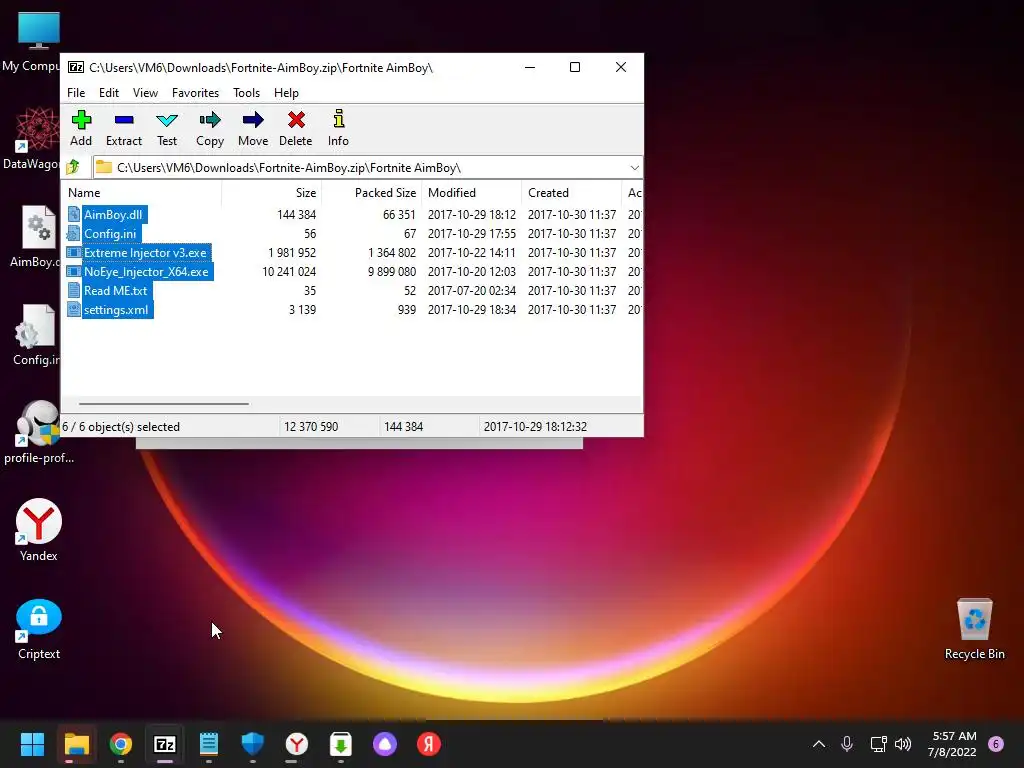Open the Tools menu

[247, 93]
